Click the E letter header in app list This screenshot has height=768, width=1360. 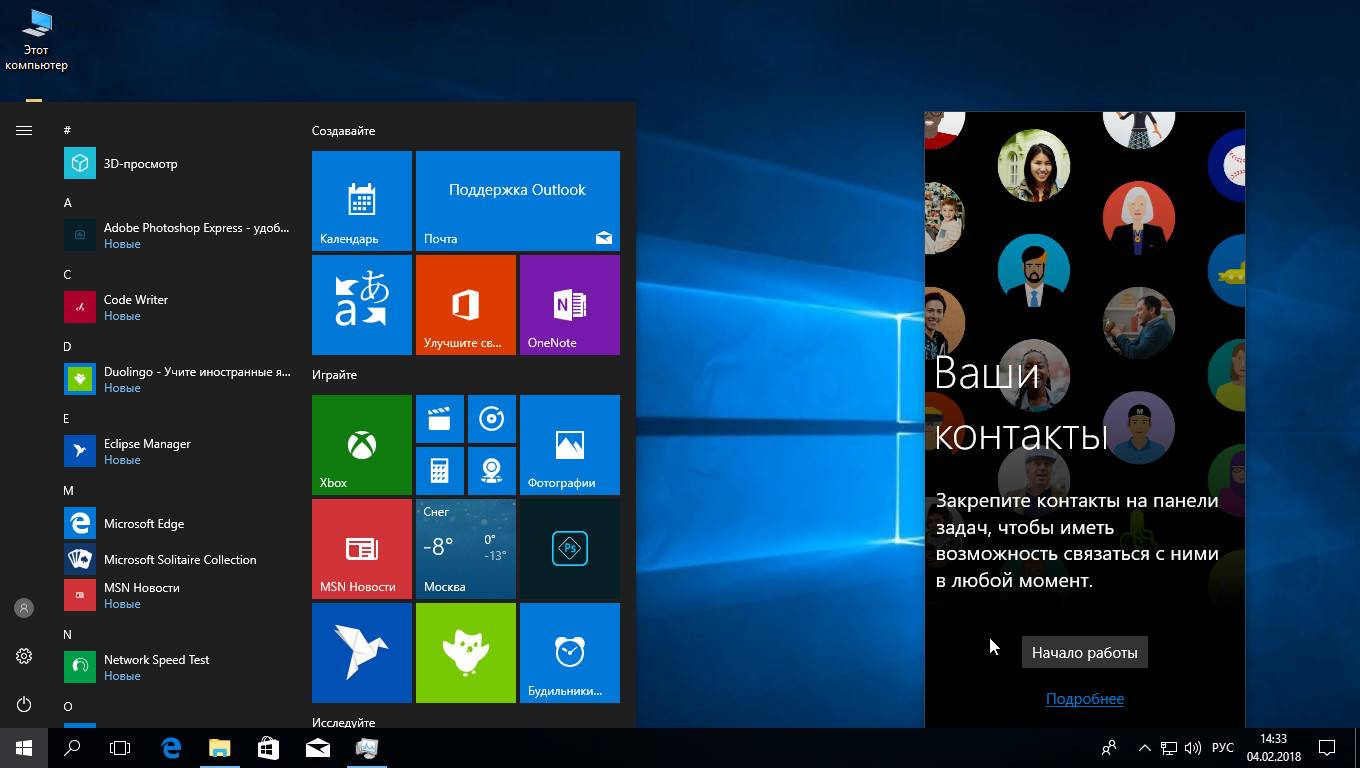click(66, 418)
